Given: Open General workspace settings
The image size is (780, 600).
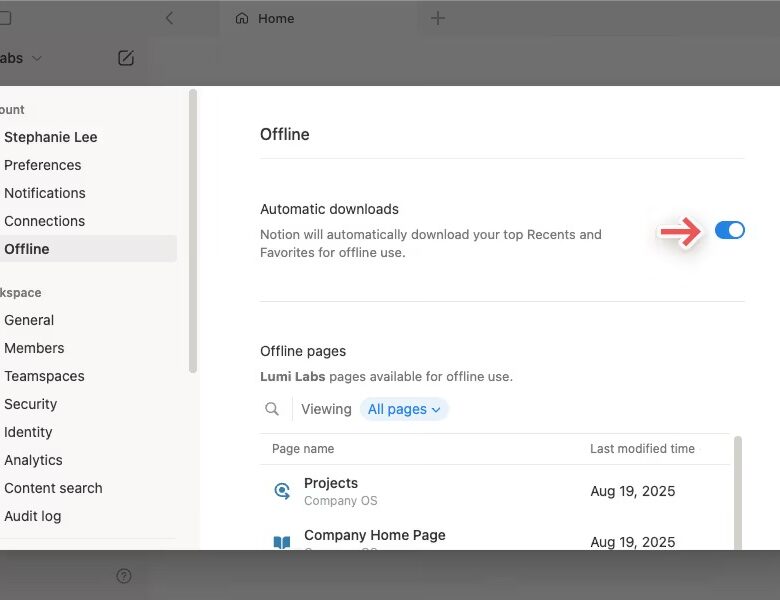Looking at the screenshot, I should [x=29, y=320].
